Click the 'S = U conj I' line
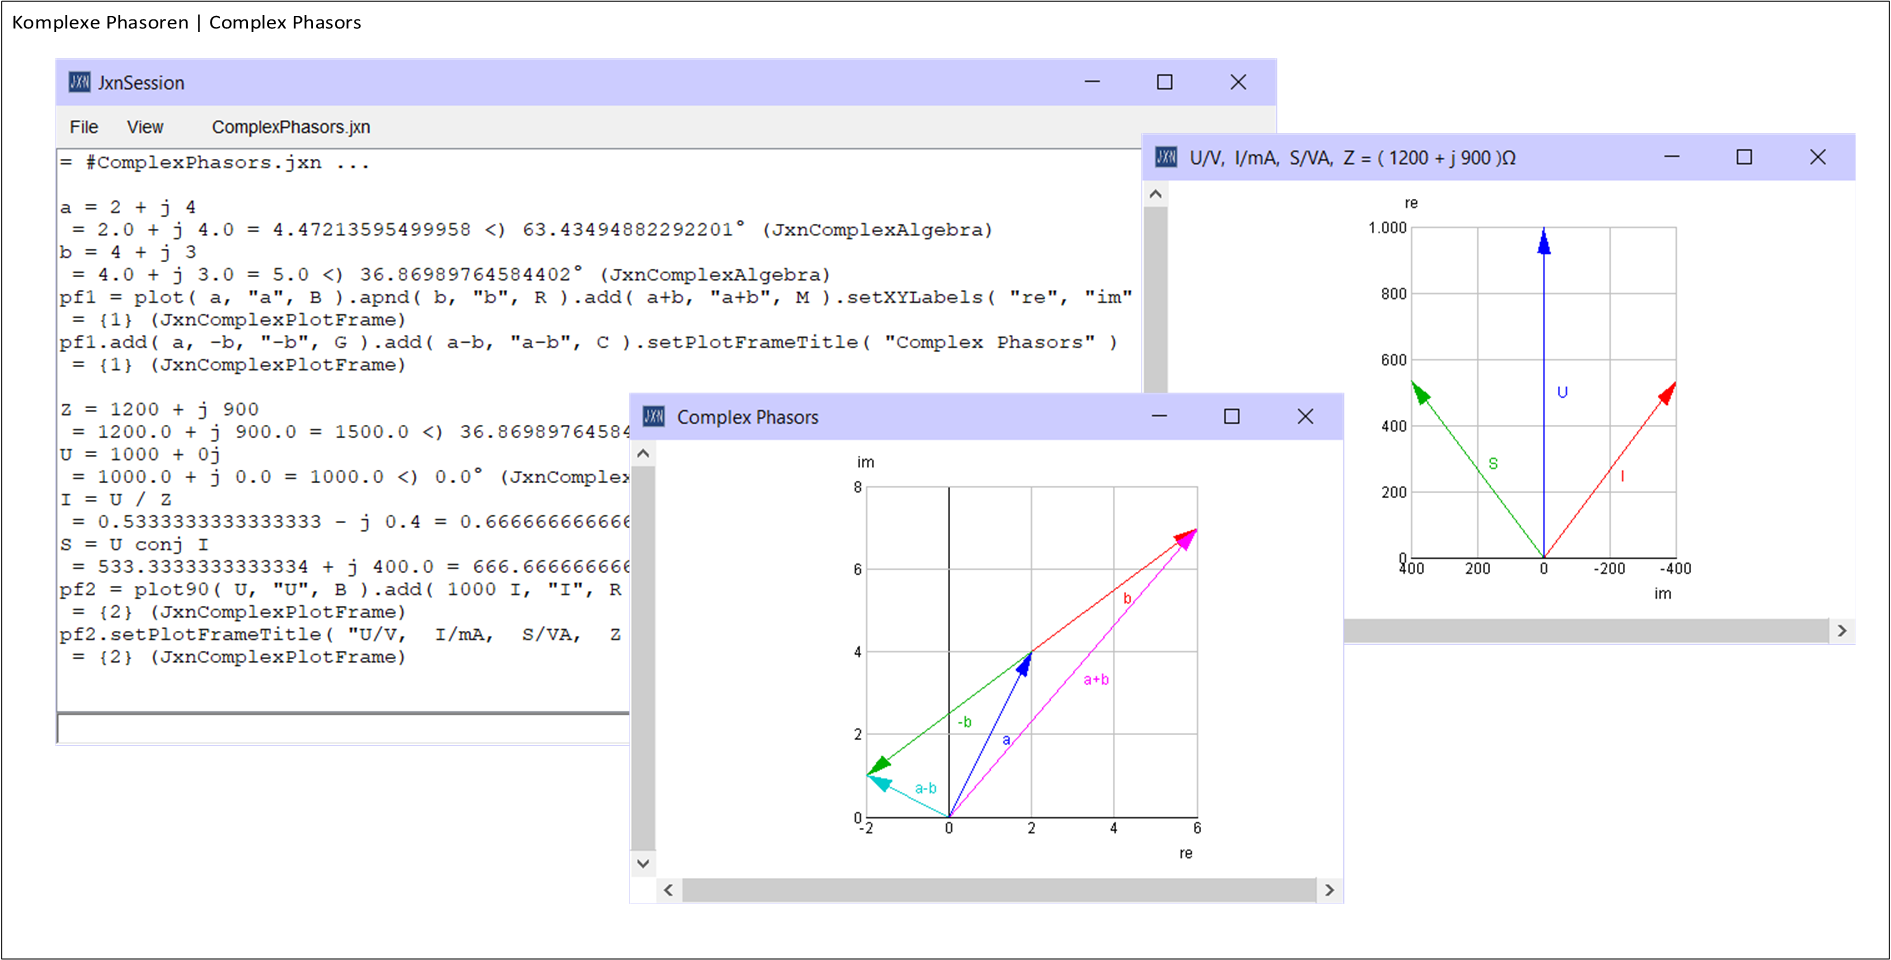The height and width of the screenshot is (960, 1891). pos(134,544)
